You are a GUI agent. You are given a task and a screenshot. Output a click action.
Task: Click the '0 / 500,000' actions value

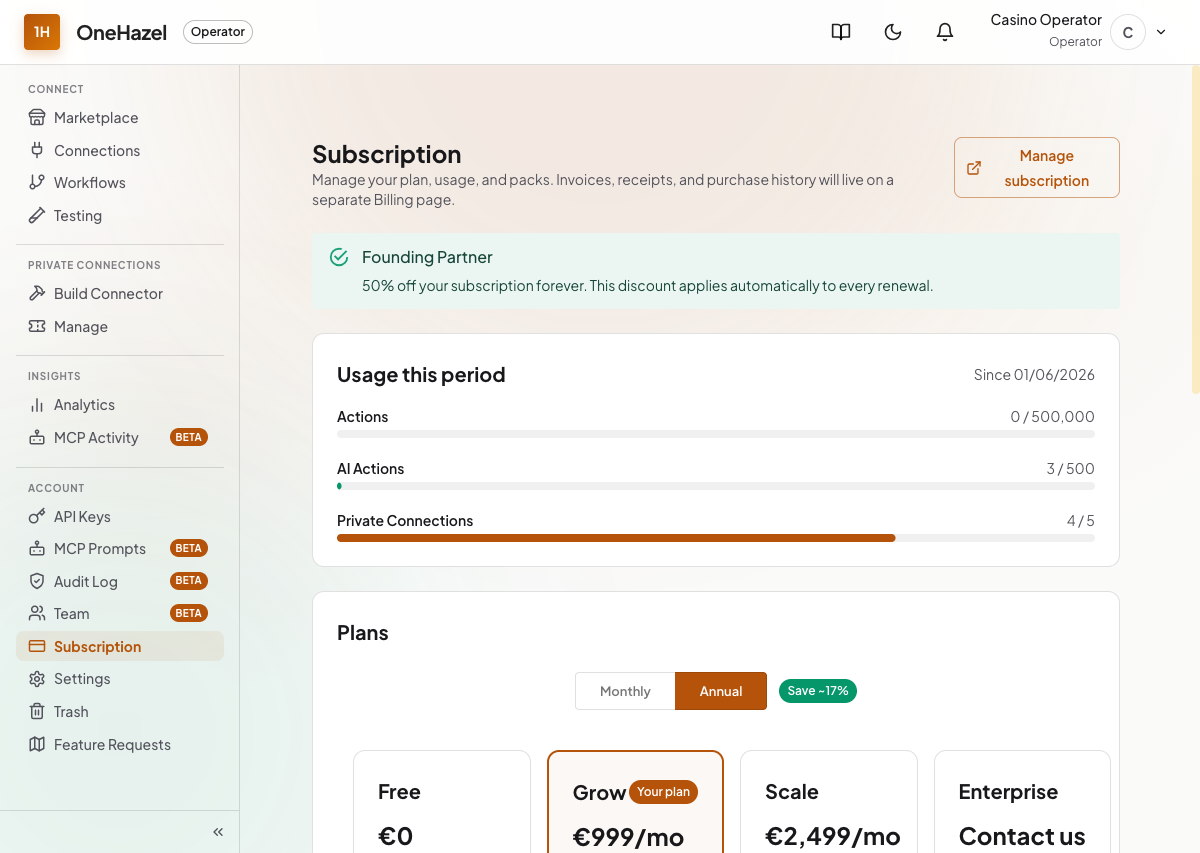point(1052,417)
